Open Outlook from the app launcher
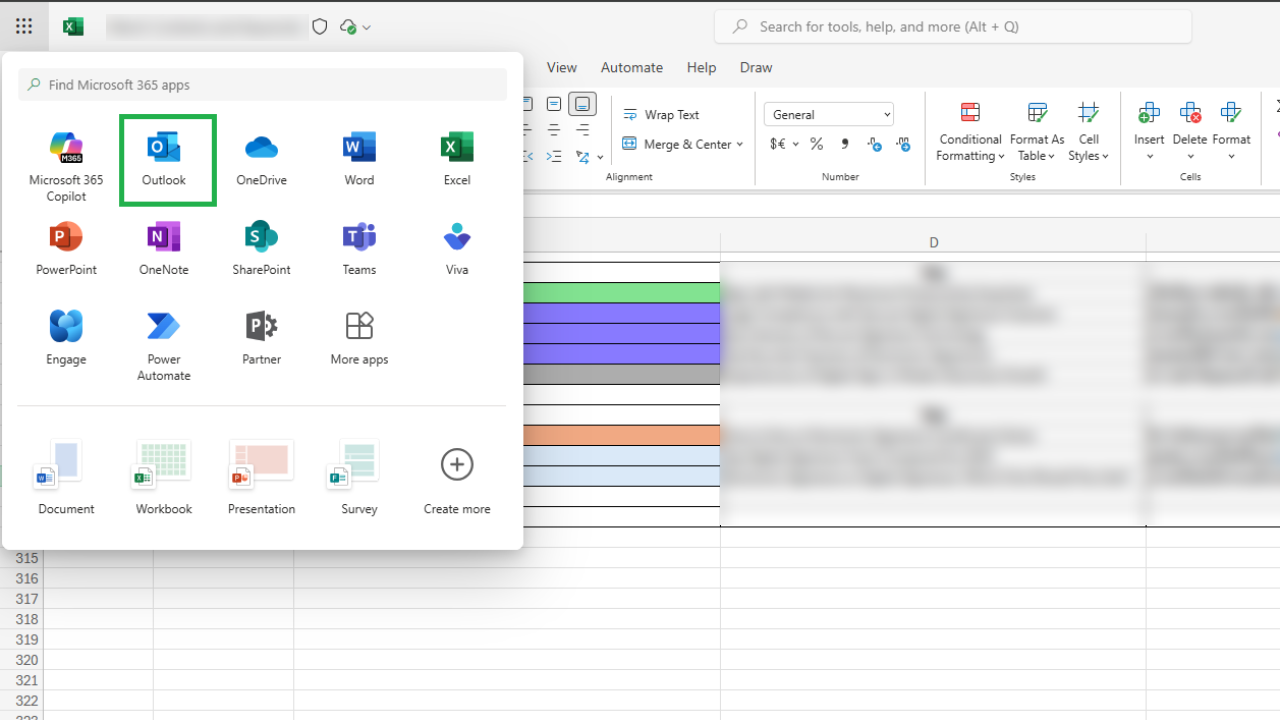This screenshot has width=1280, height=720. click(x=164, y=160)
